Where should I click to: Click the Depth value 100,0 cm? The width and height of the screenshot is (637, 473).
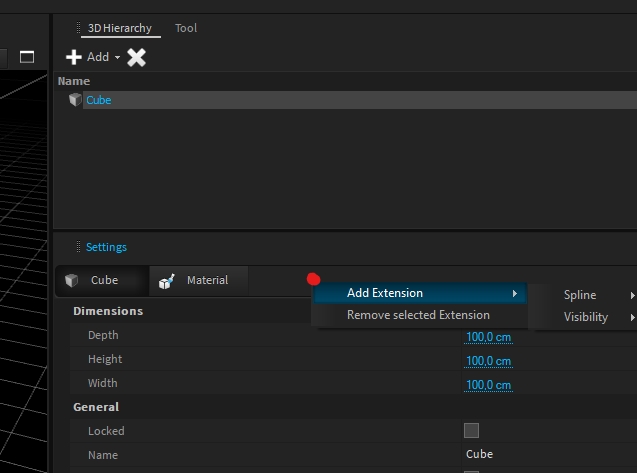(x=488, y=337)
